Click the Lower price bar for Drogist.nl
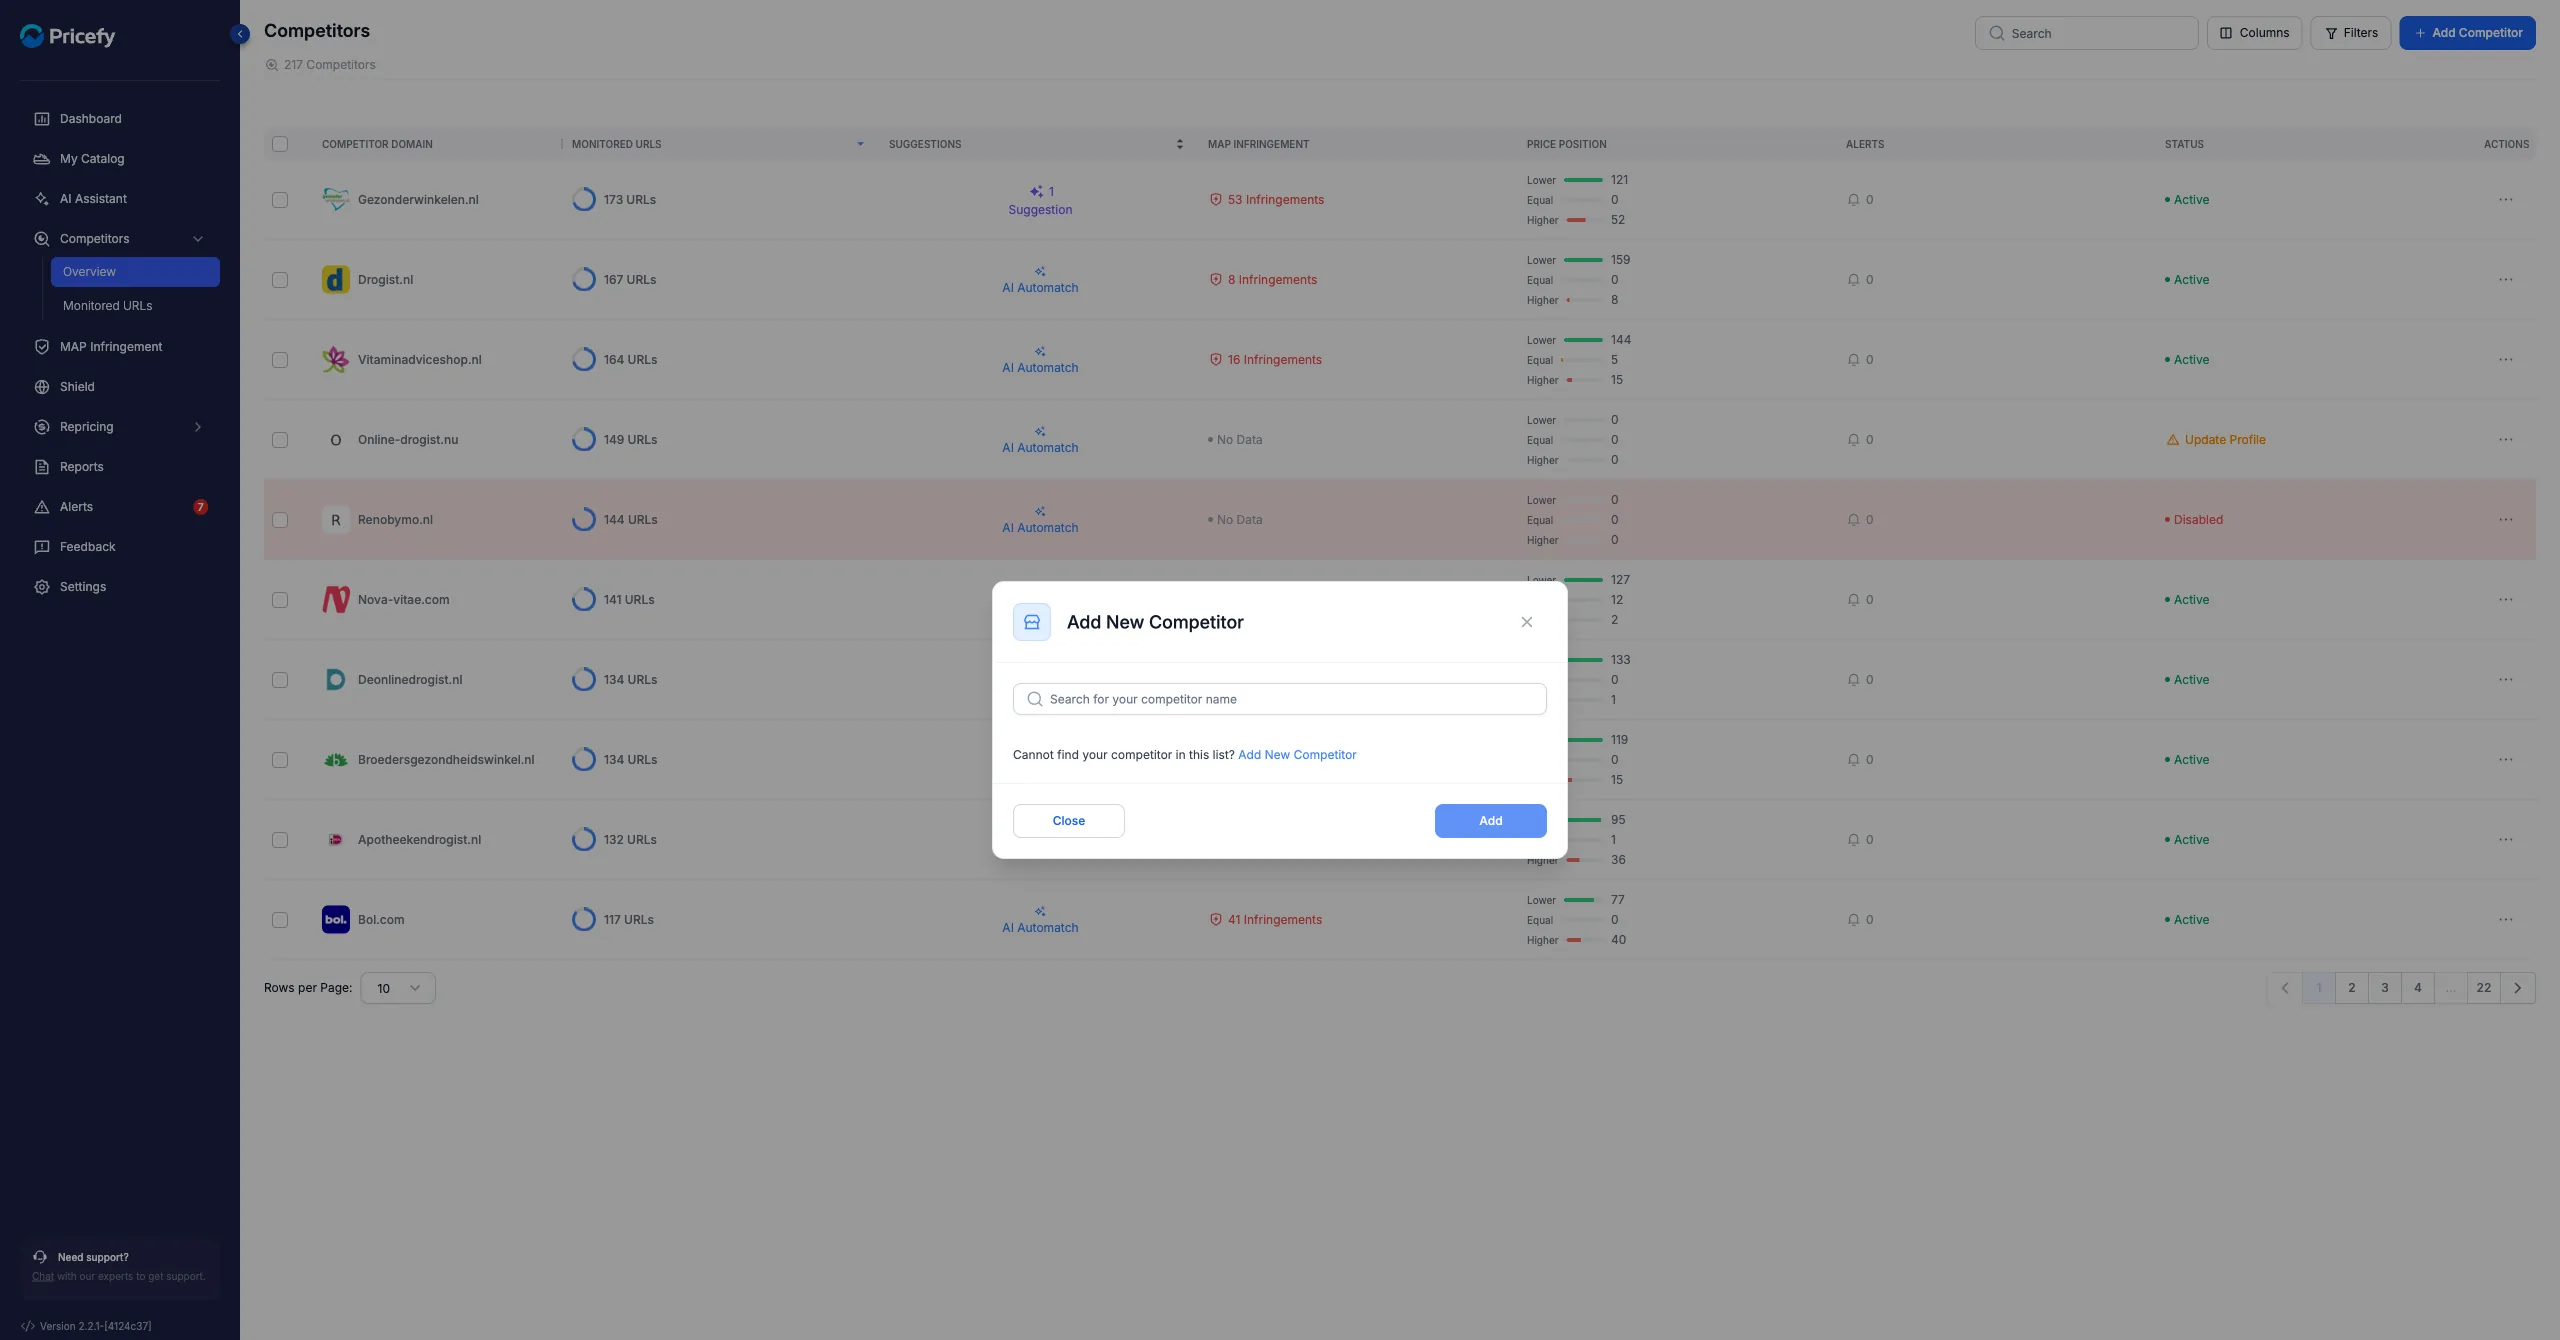The image size is (2560, 1340). [x=1583, y=260]
